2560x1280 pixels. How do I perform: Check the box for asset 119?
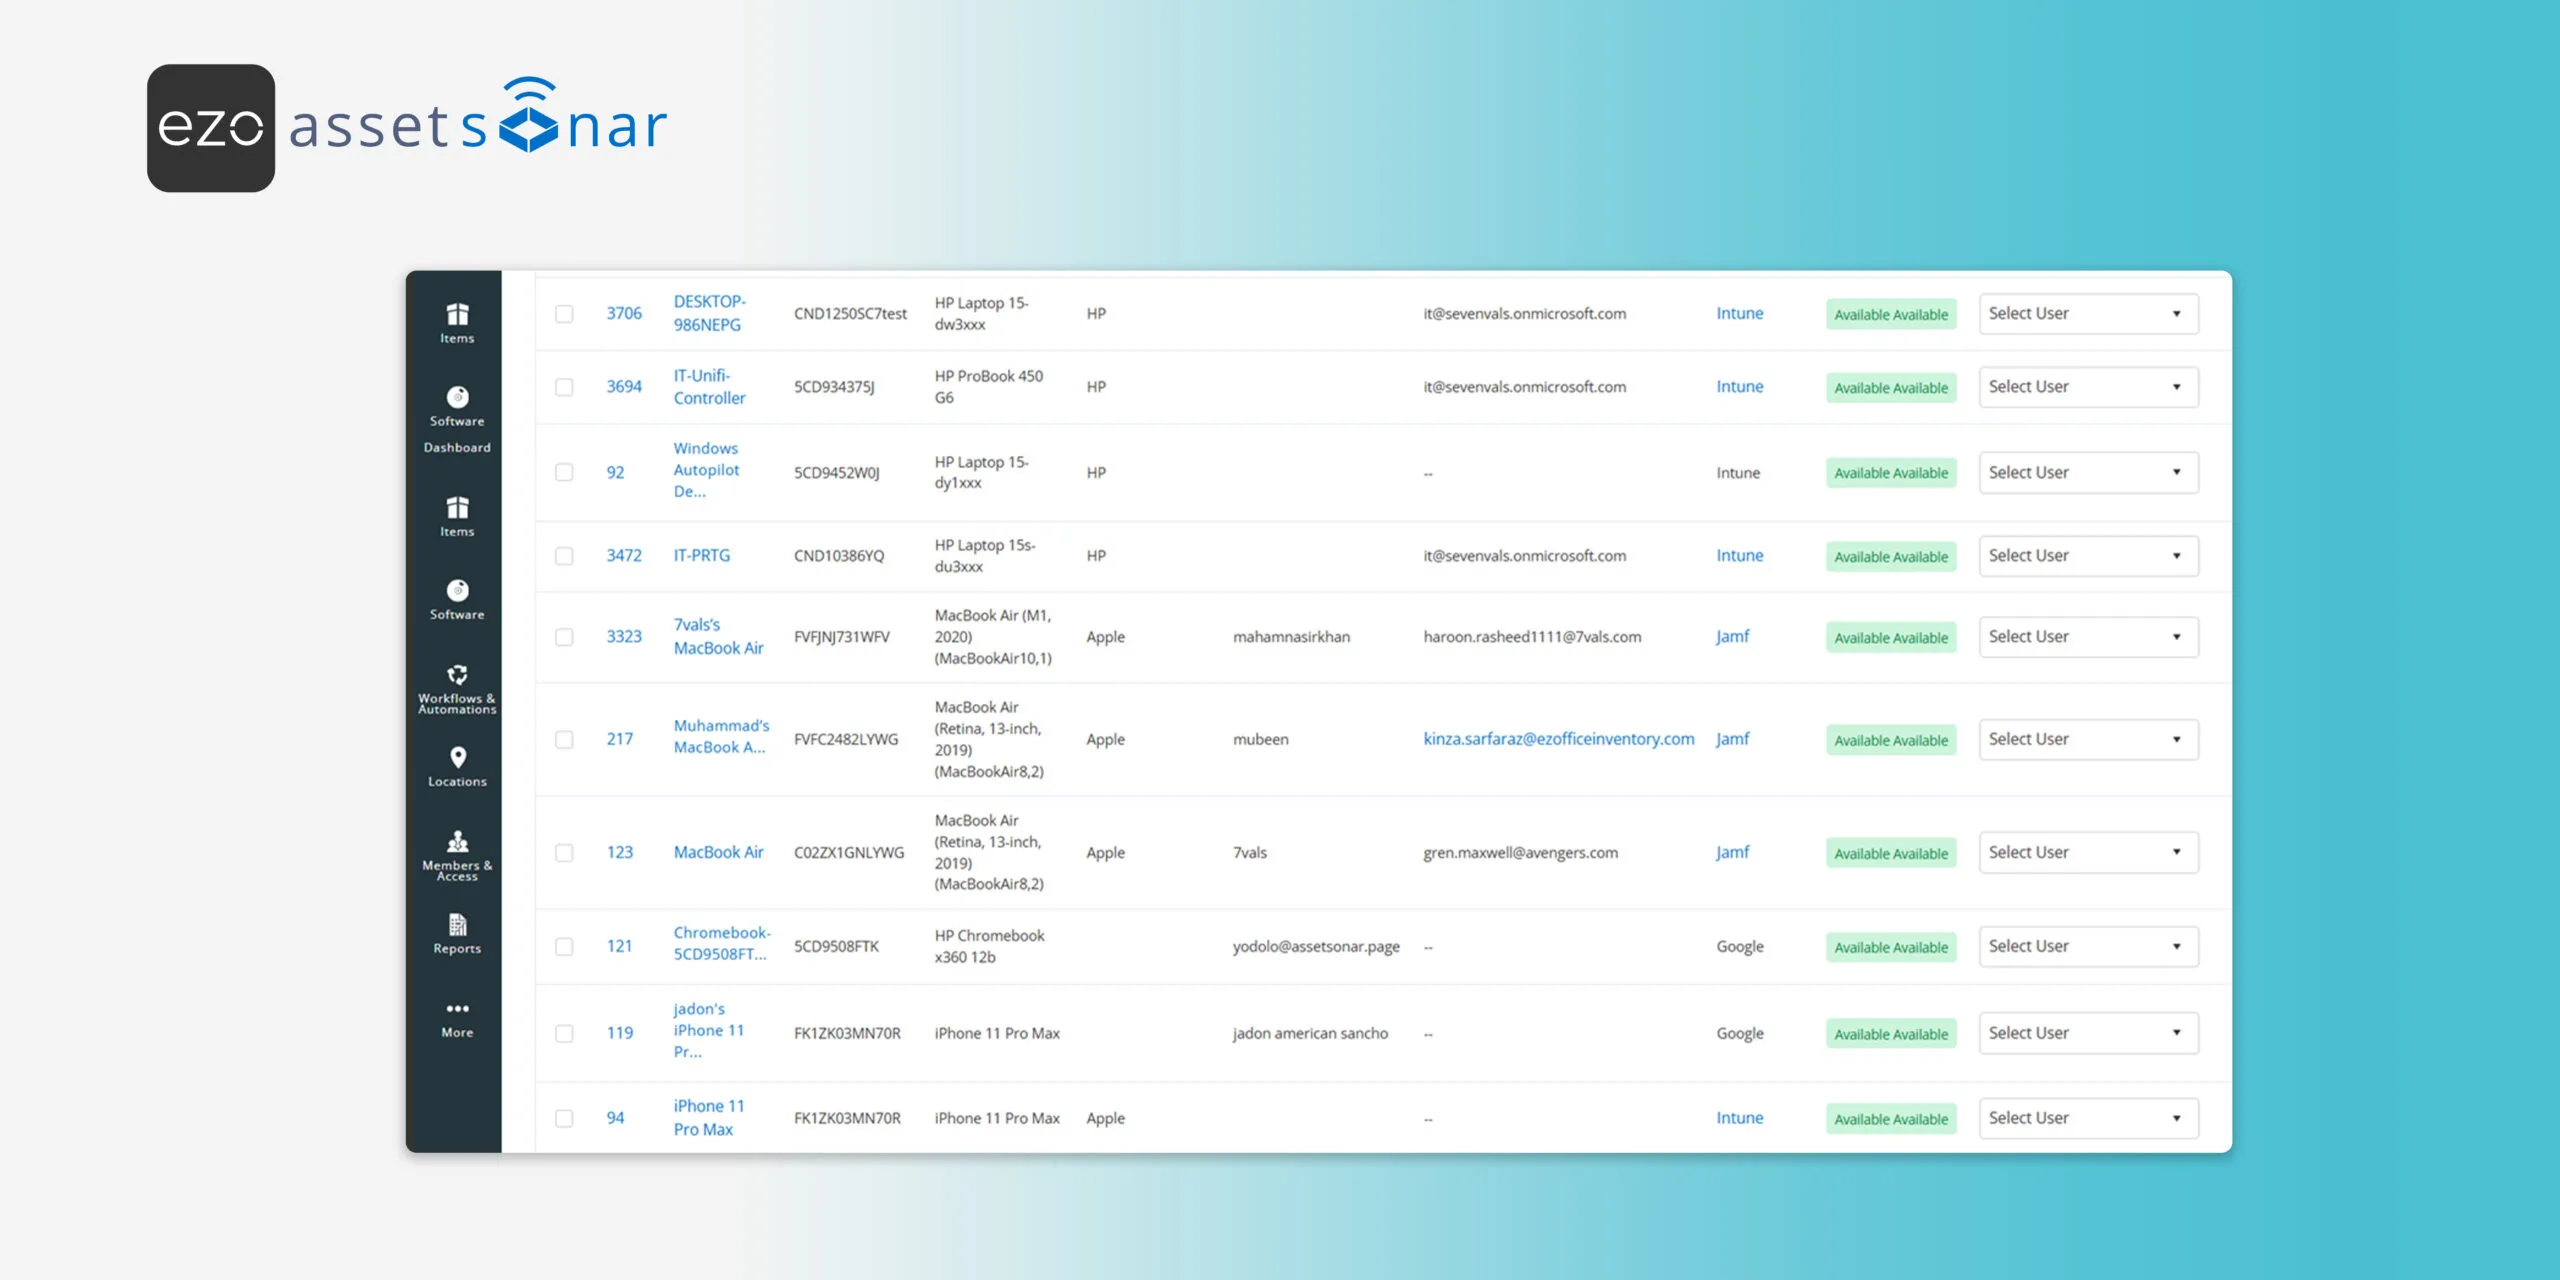564,1034
